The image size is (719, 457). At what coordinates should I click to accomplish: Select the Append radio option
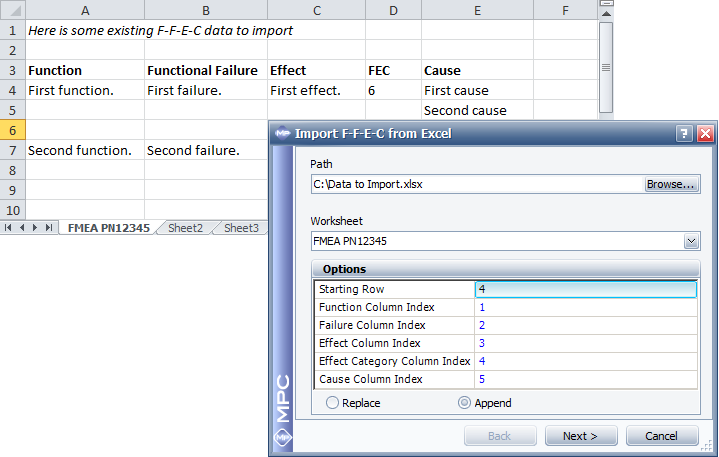(464, 403)
